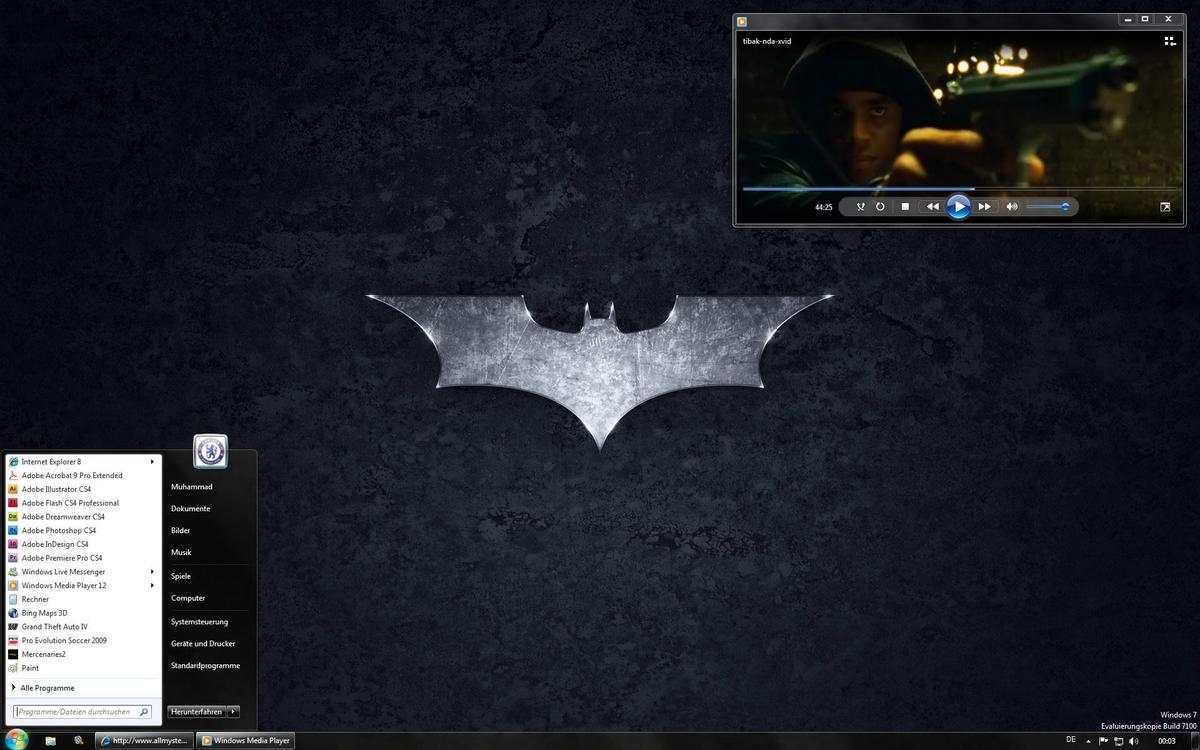Open Dokumente in Start menu

click(x=190, y=509)
